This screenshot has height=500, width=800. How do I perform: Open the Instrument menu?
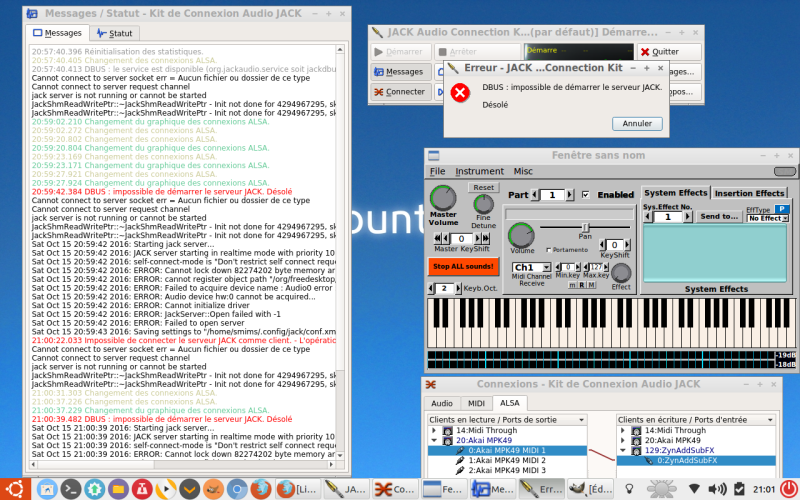point(479,172)
